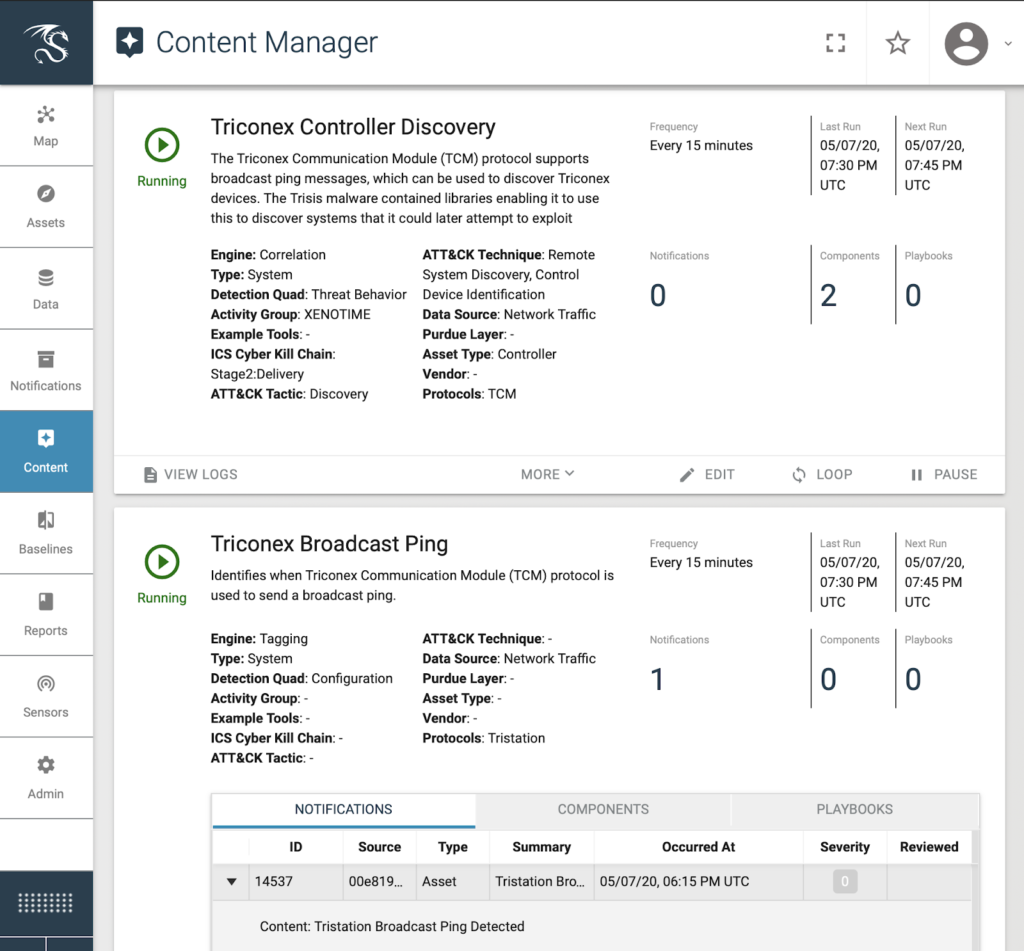Toggle fullscreen mode icon in header

pyautogui.click(x=835, y=43)
